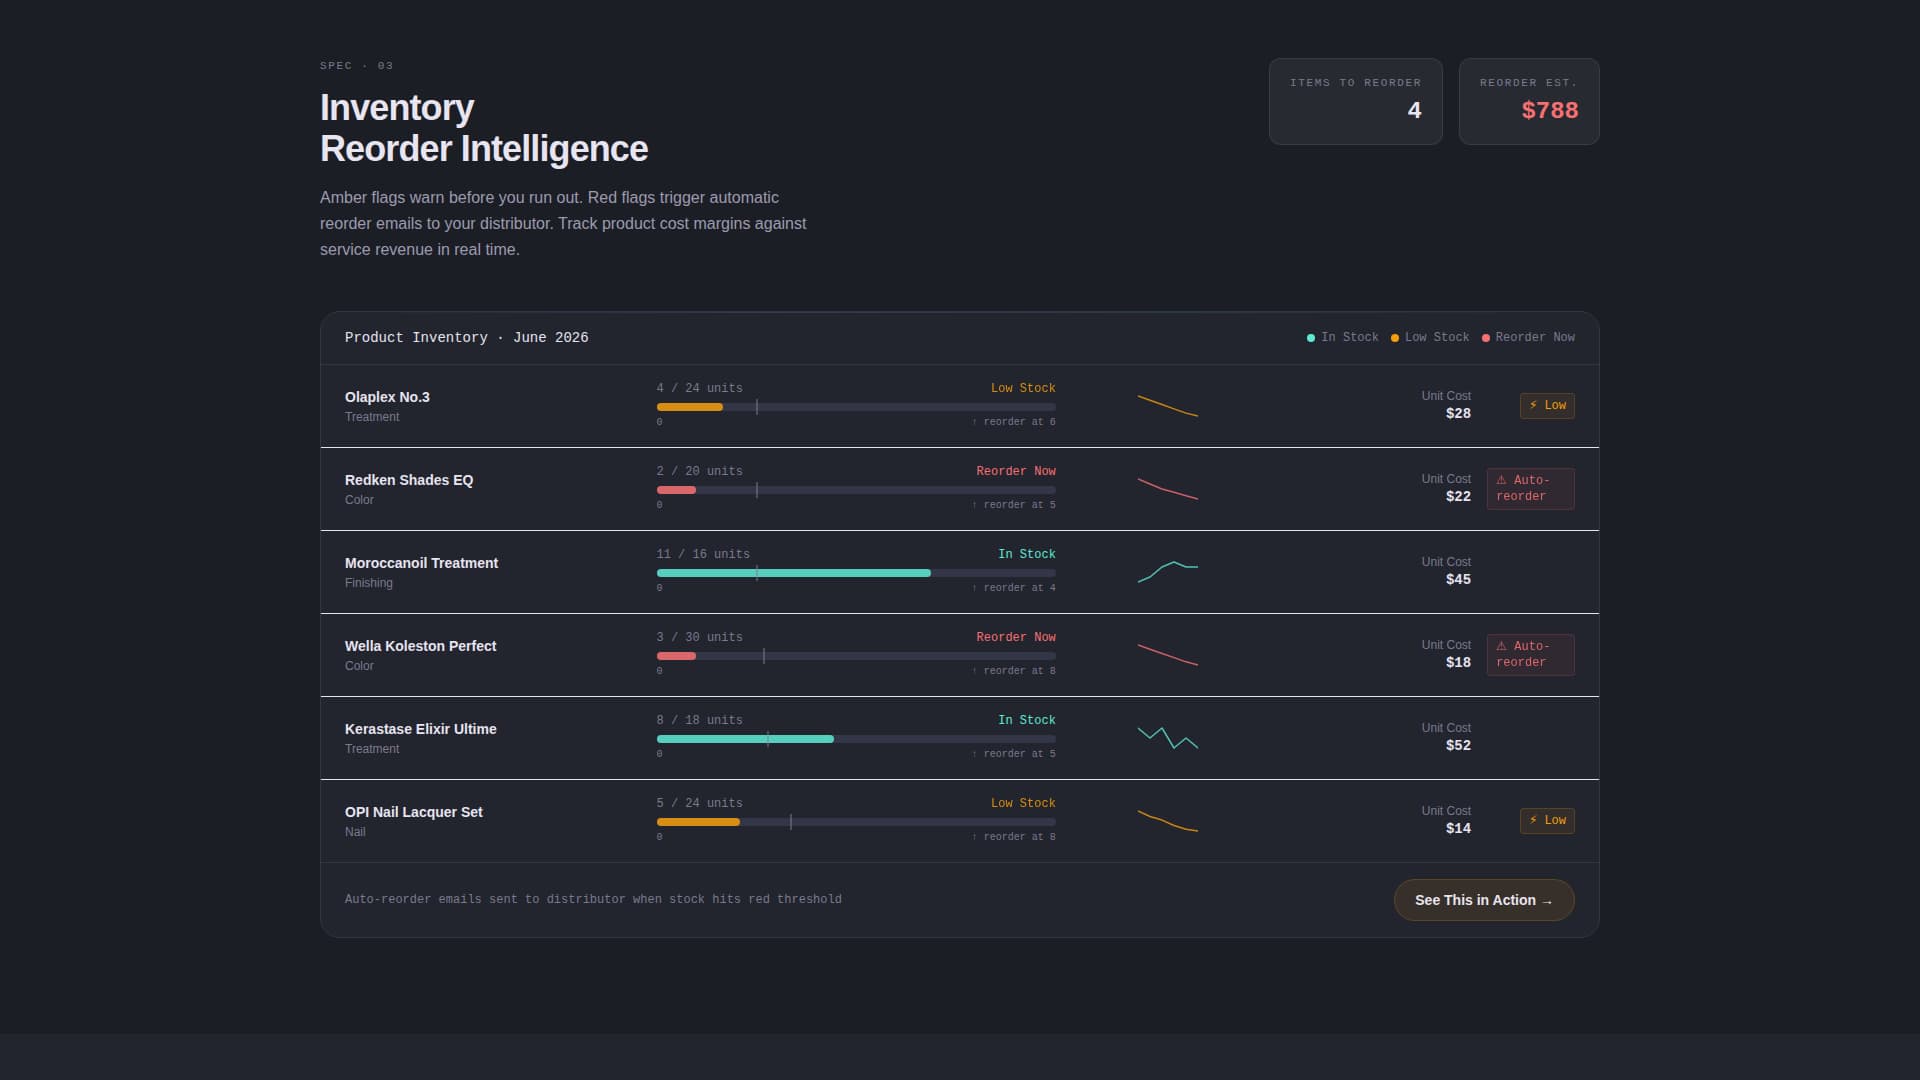The image size is (1920, 1080).
Task: Click the 'reorder at 4' label
Action: pos(1014,588)
